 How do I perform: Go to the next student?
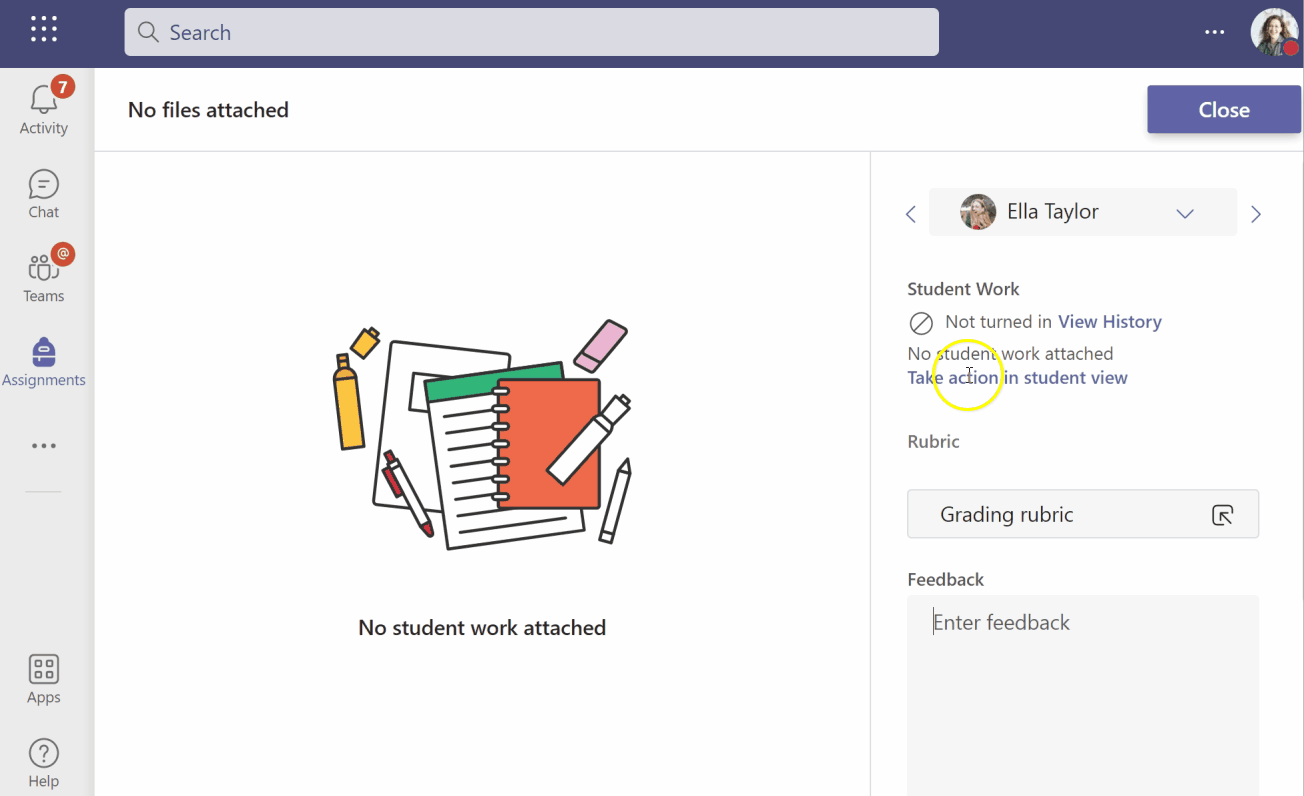tap(1256, 213)
